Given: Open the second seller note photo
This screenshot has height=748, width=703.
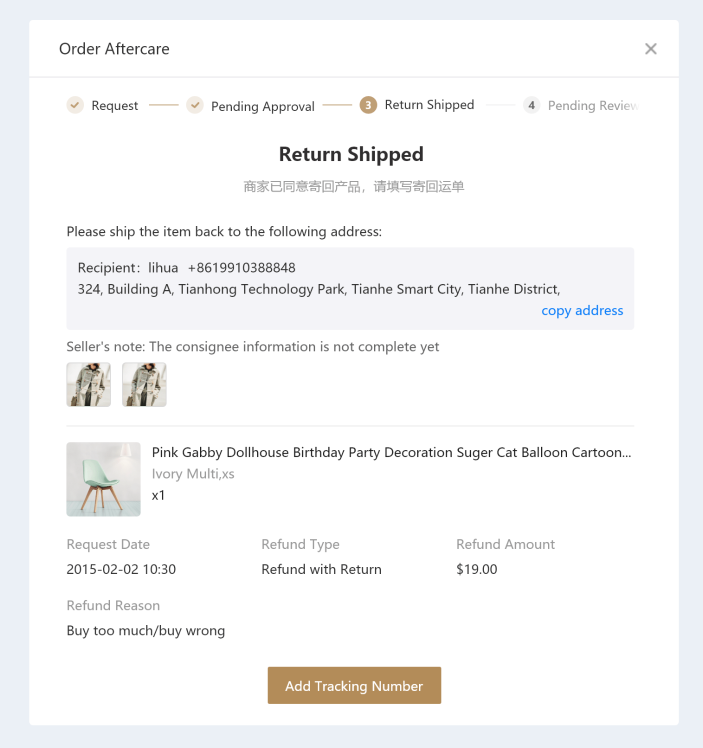Looking at the screenshot, I should pos(144,385).
